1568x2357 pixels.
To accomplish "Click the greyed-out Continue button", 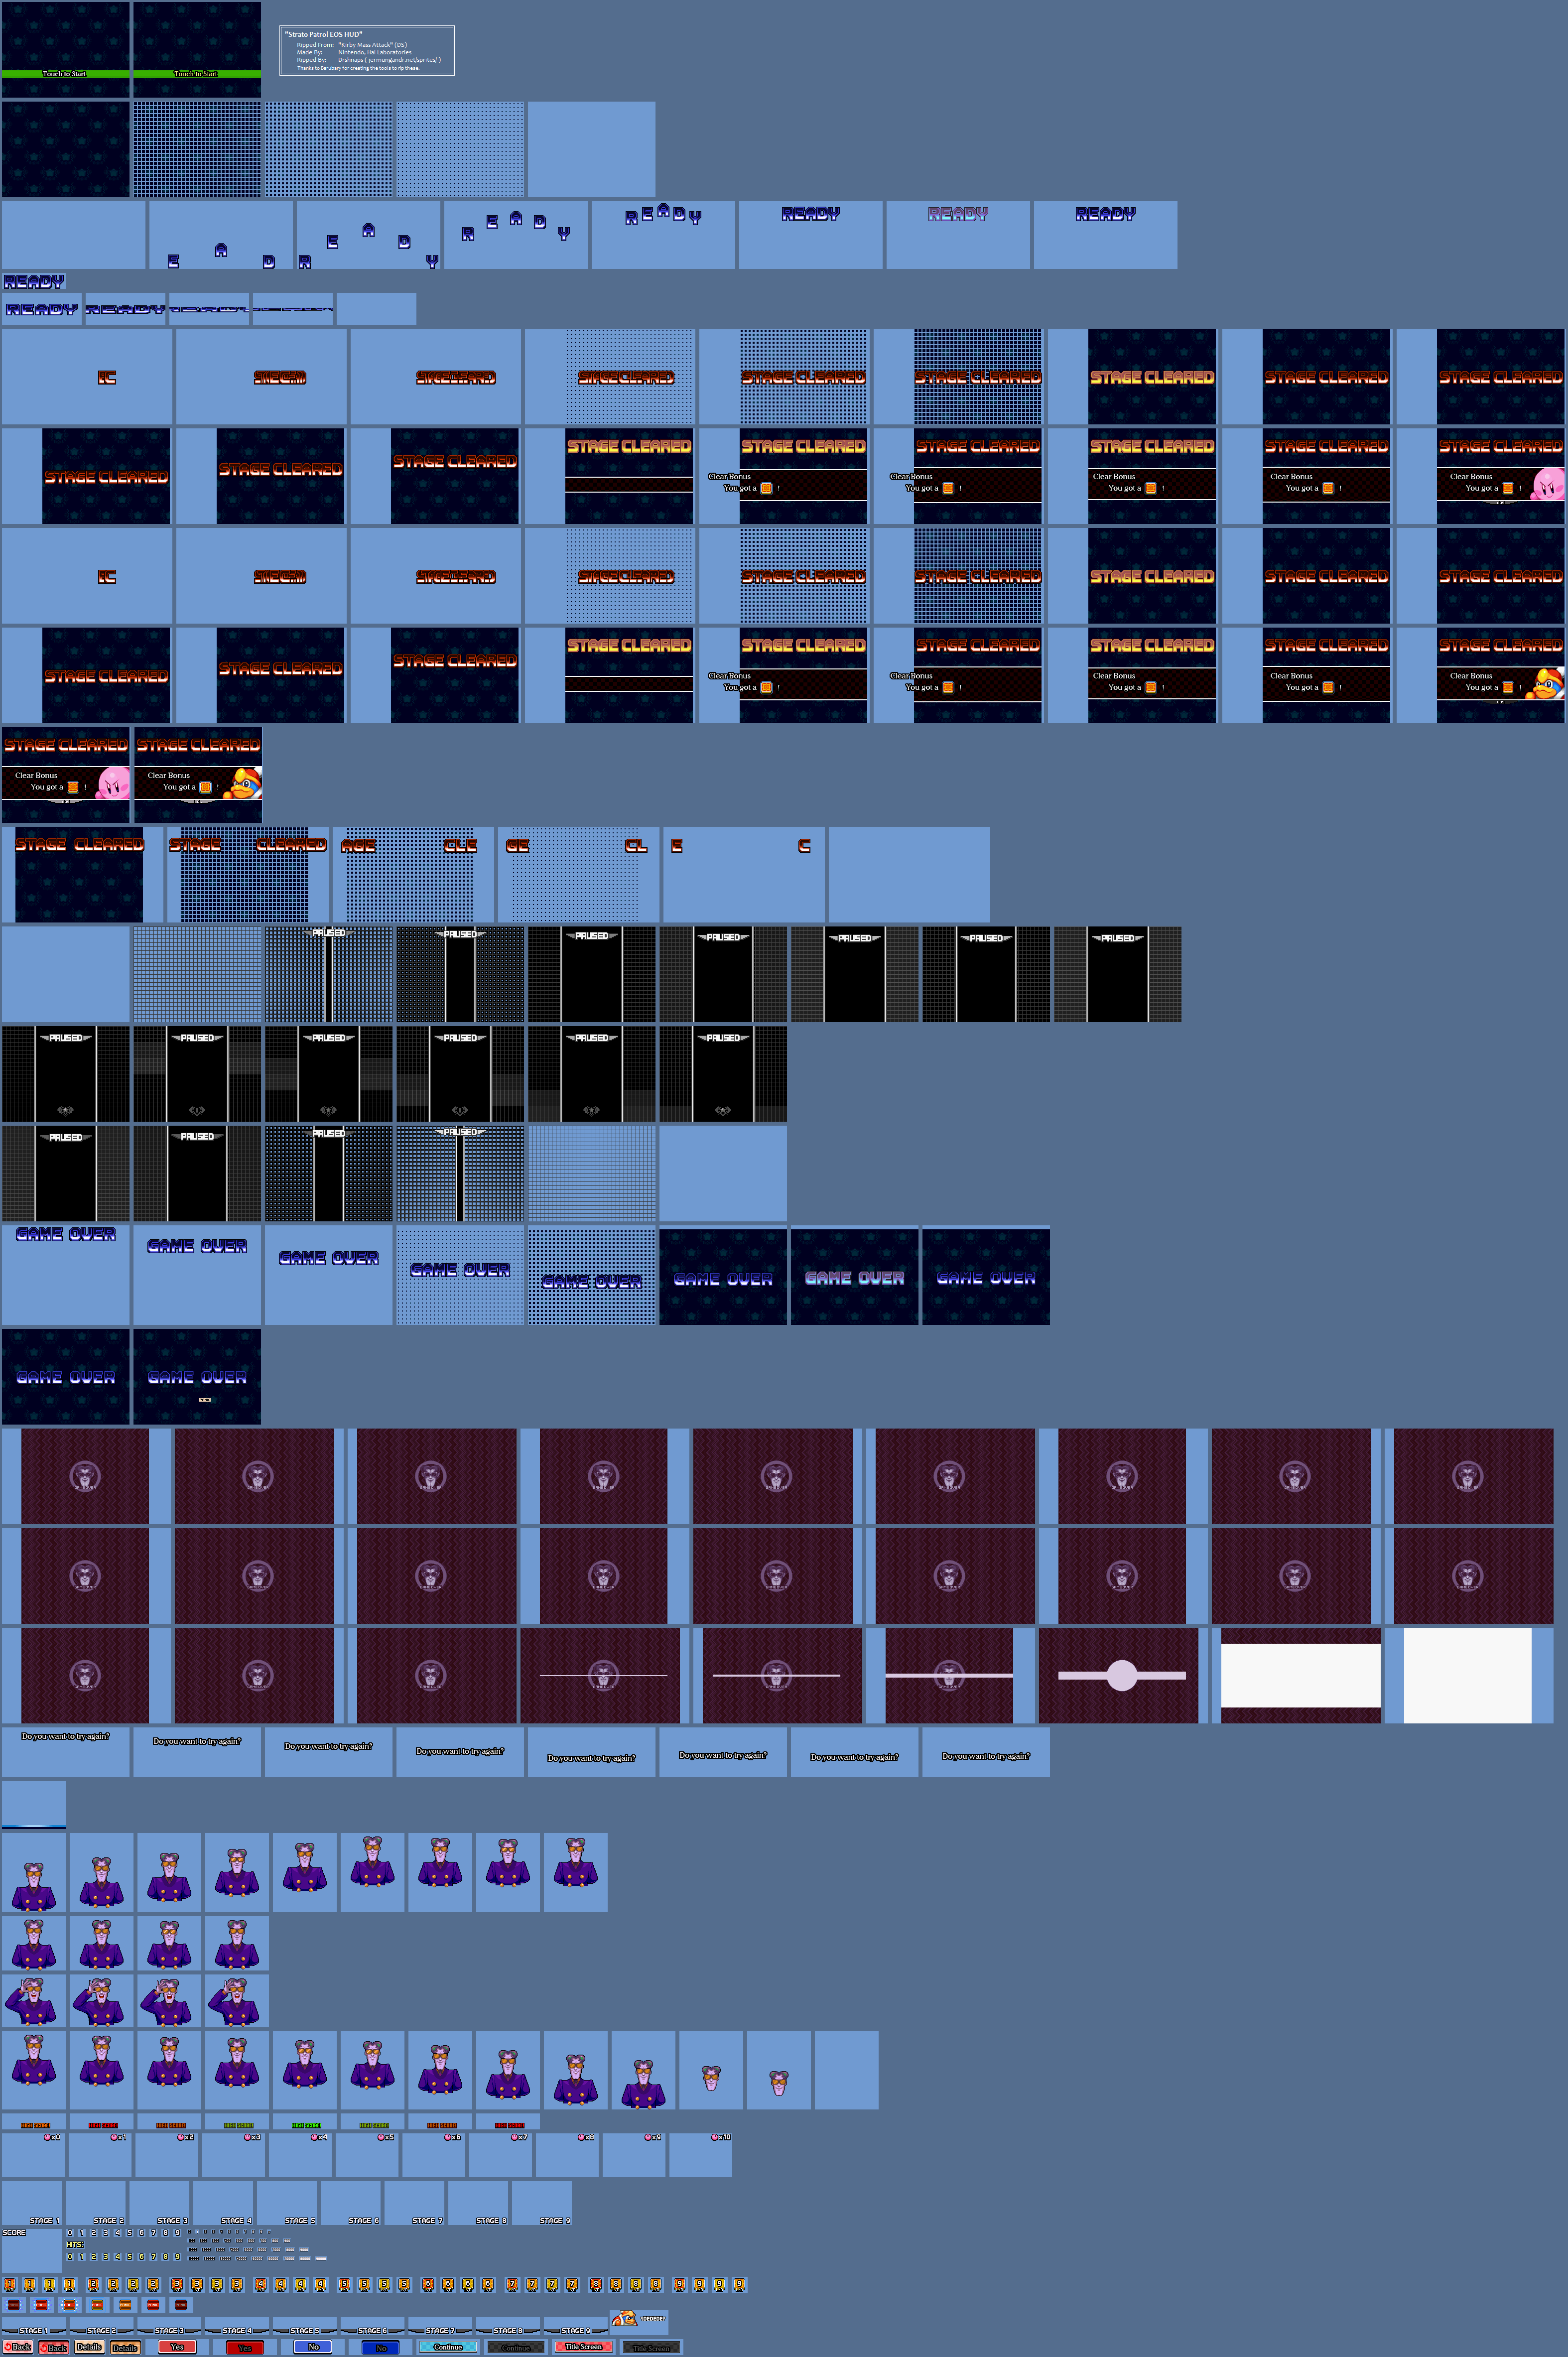I will point(516,2347).
